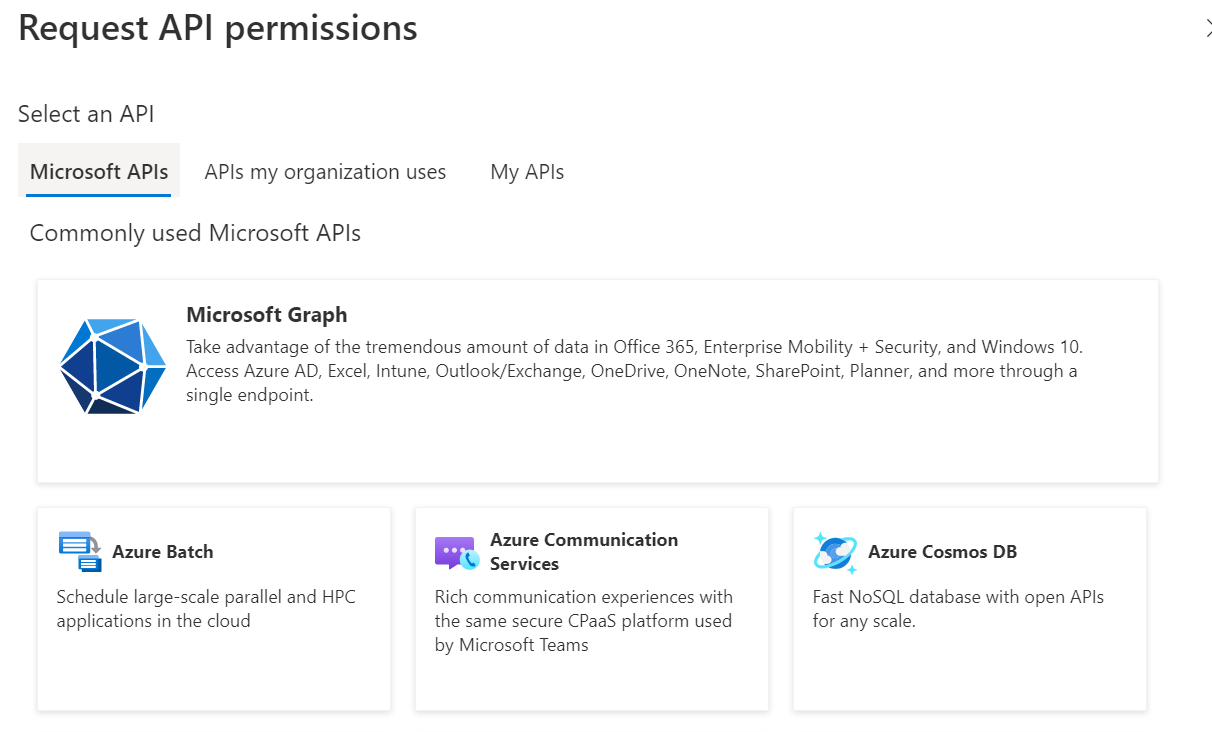The width and height of the screenshot is (1212, 732).
Task: Click the Commonly used Microsoft APIs heading
Action: (195, 233)
